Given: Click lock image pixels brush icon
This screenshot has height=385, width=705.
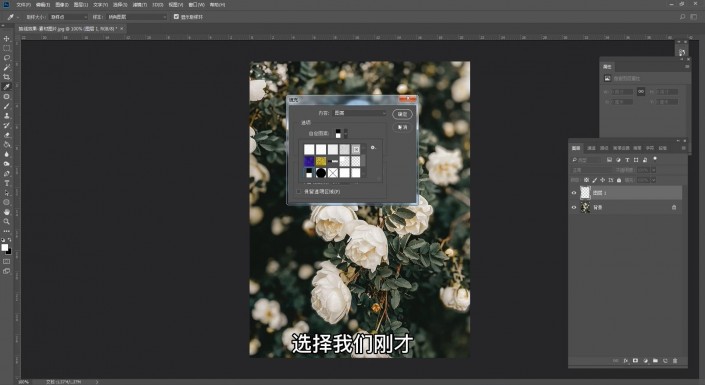Looking at the screenshot, I should (594, 180).
